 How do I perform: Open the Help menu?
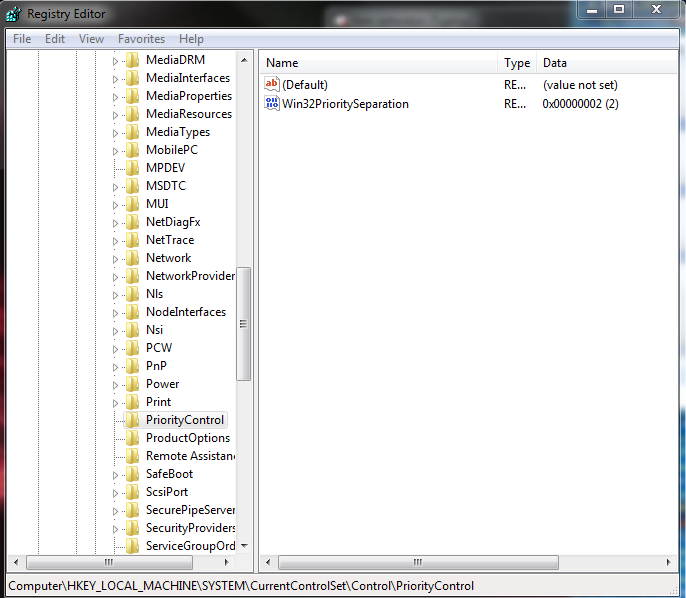(191, 39)
